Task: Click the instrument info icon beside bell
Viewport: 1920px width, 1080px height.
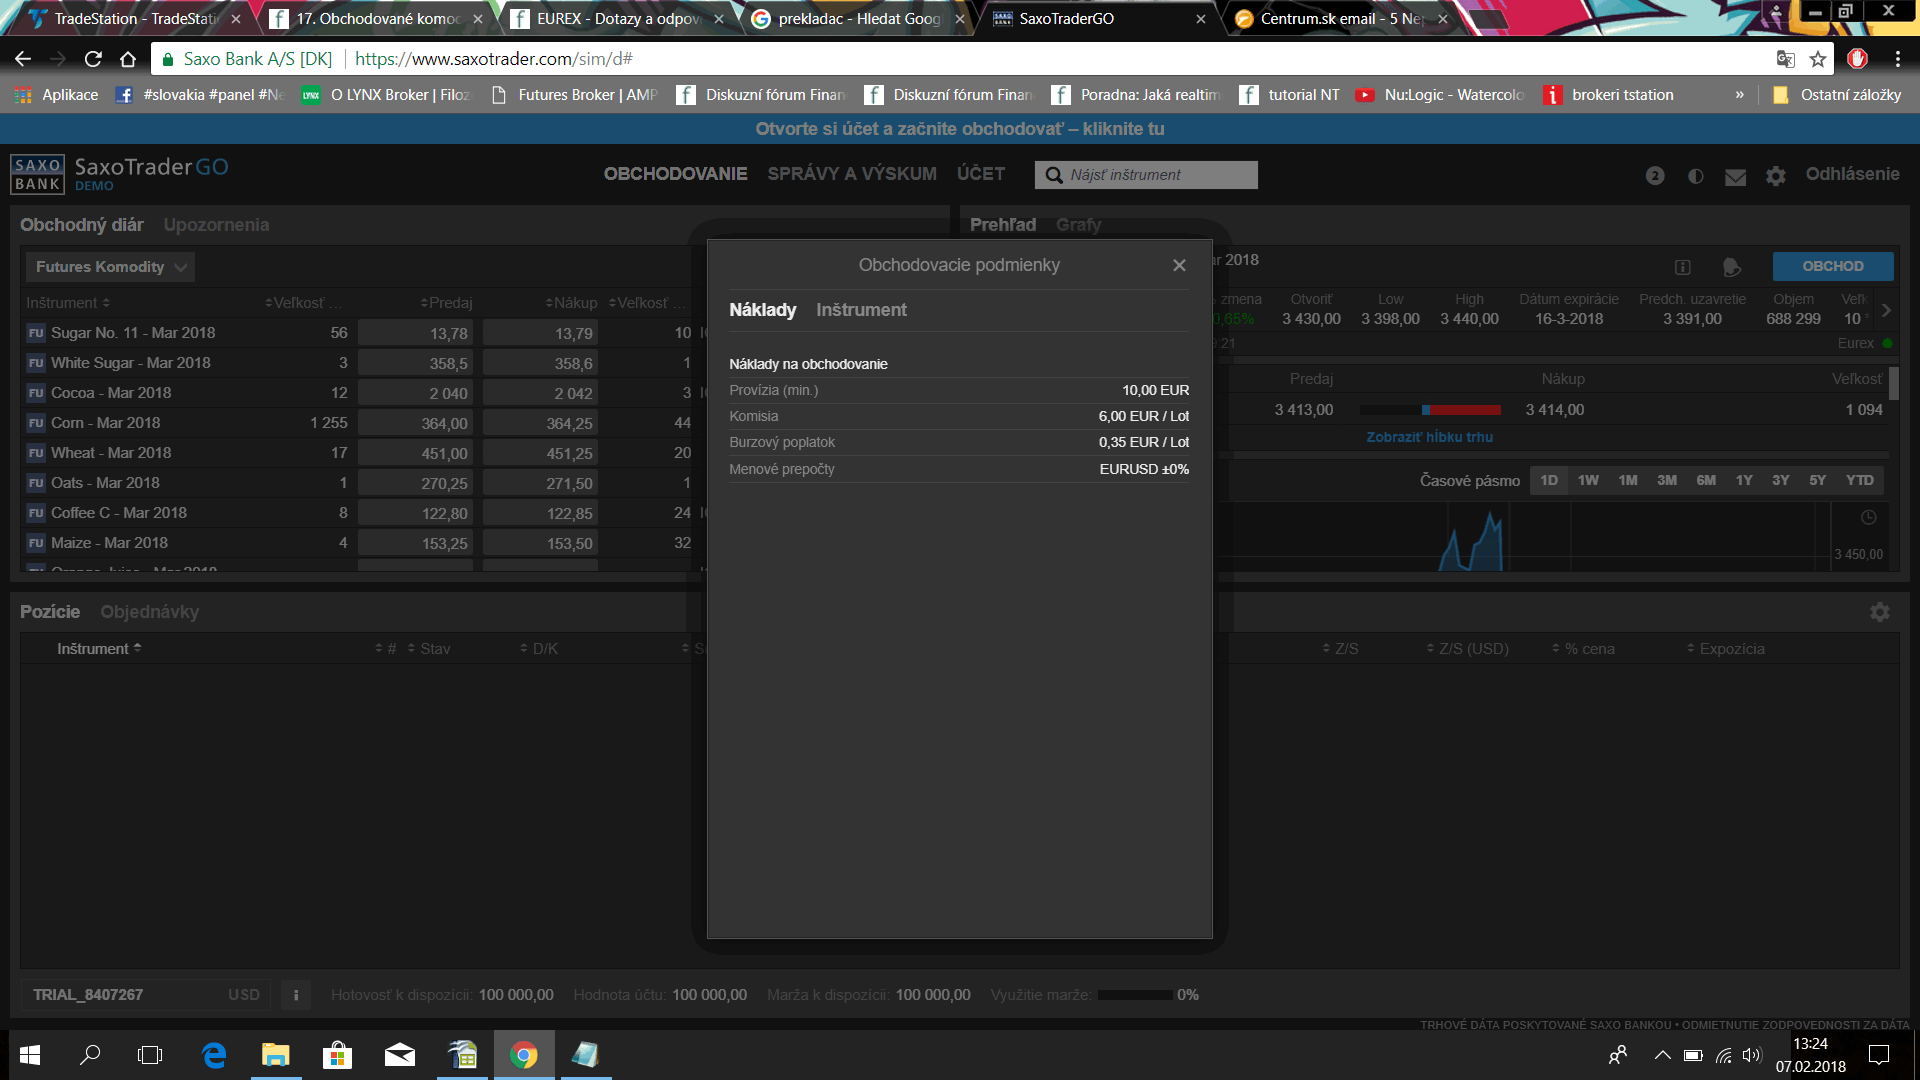Action: (1683, 267)
